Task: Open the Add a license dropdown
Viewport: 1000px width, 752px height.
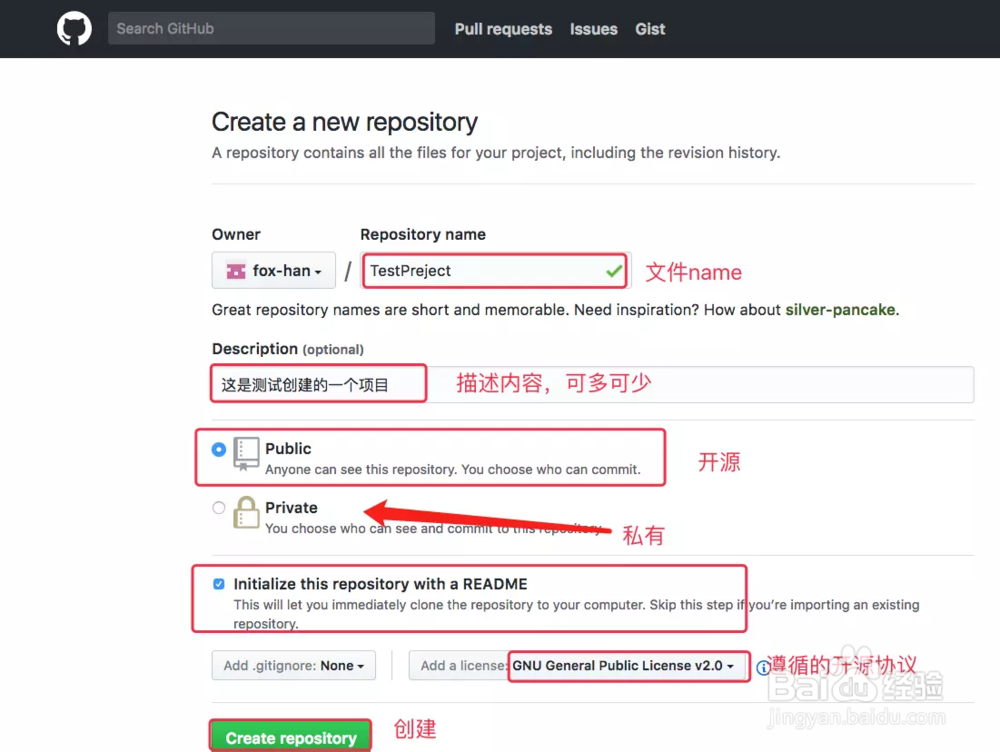Action: click(x=579, y=665)
